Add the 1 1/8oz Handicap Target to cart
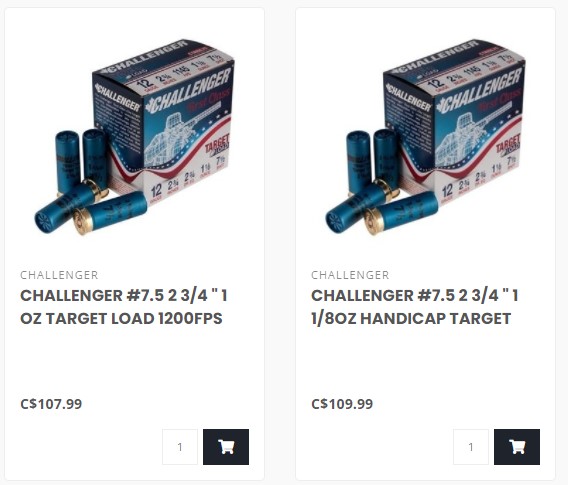The width and height of the screenshot is (568, 485). tap(517, 447)
